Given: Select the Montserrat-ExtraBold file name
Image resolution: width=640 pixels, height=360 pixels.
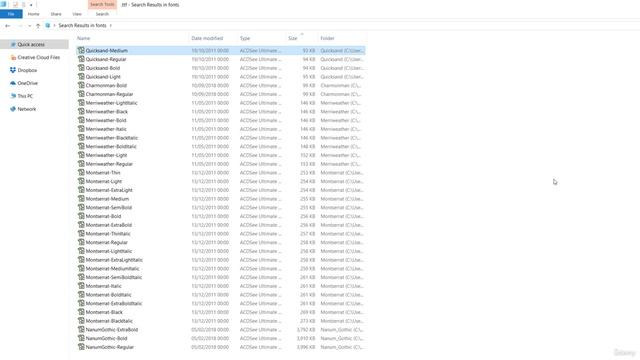Looking at the screenshot, I should pos(109,225).
